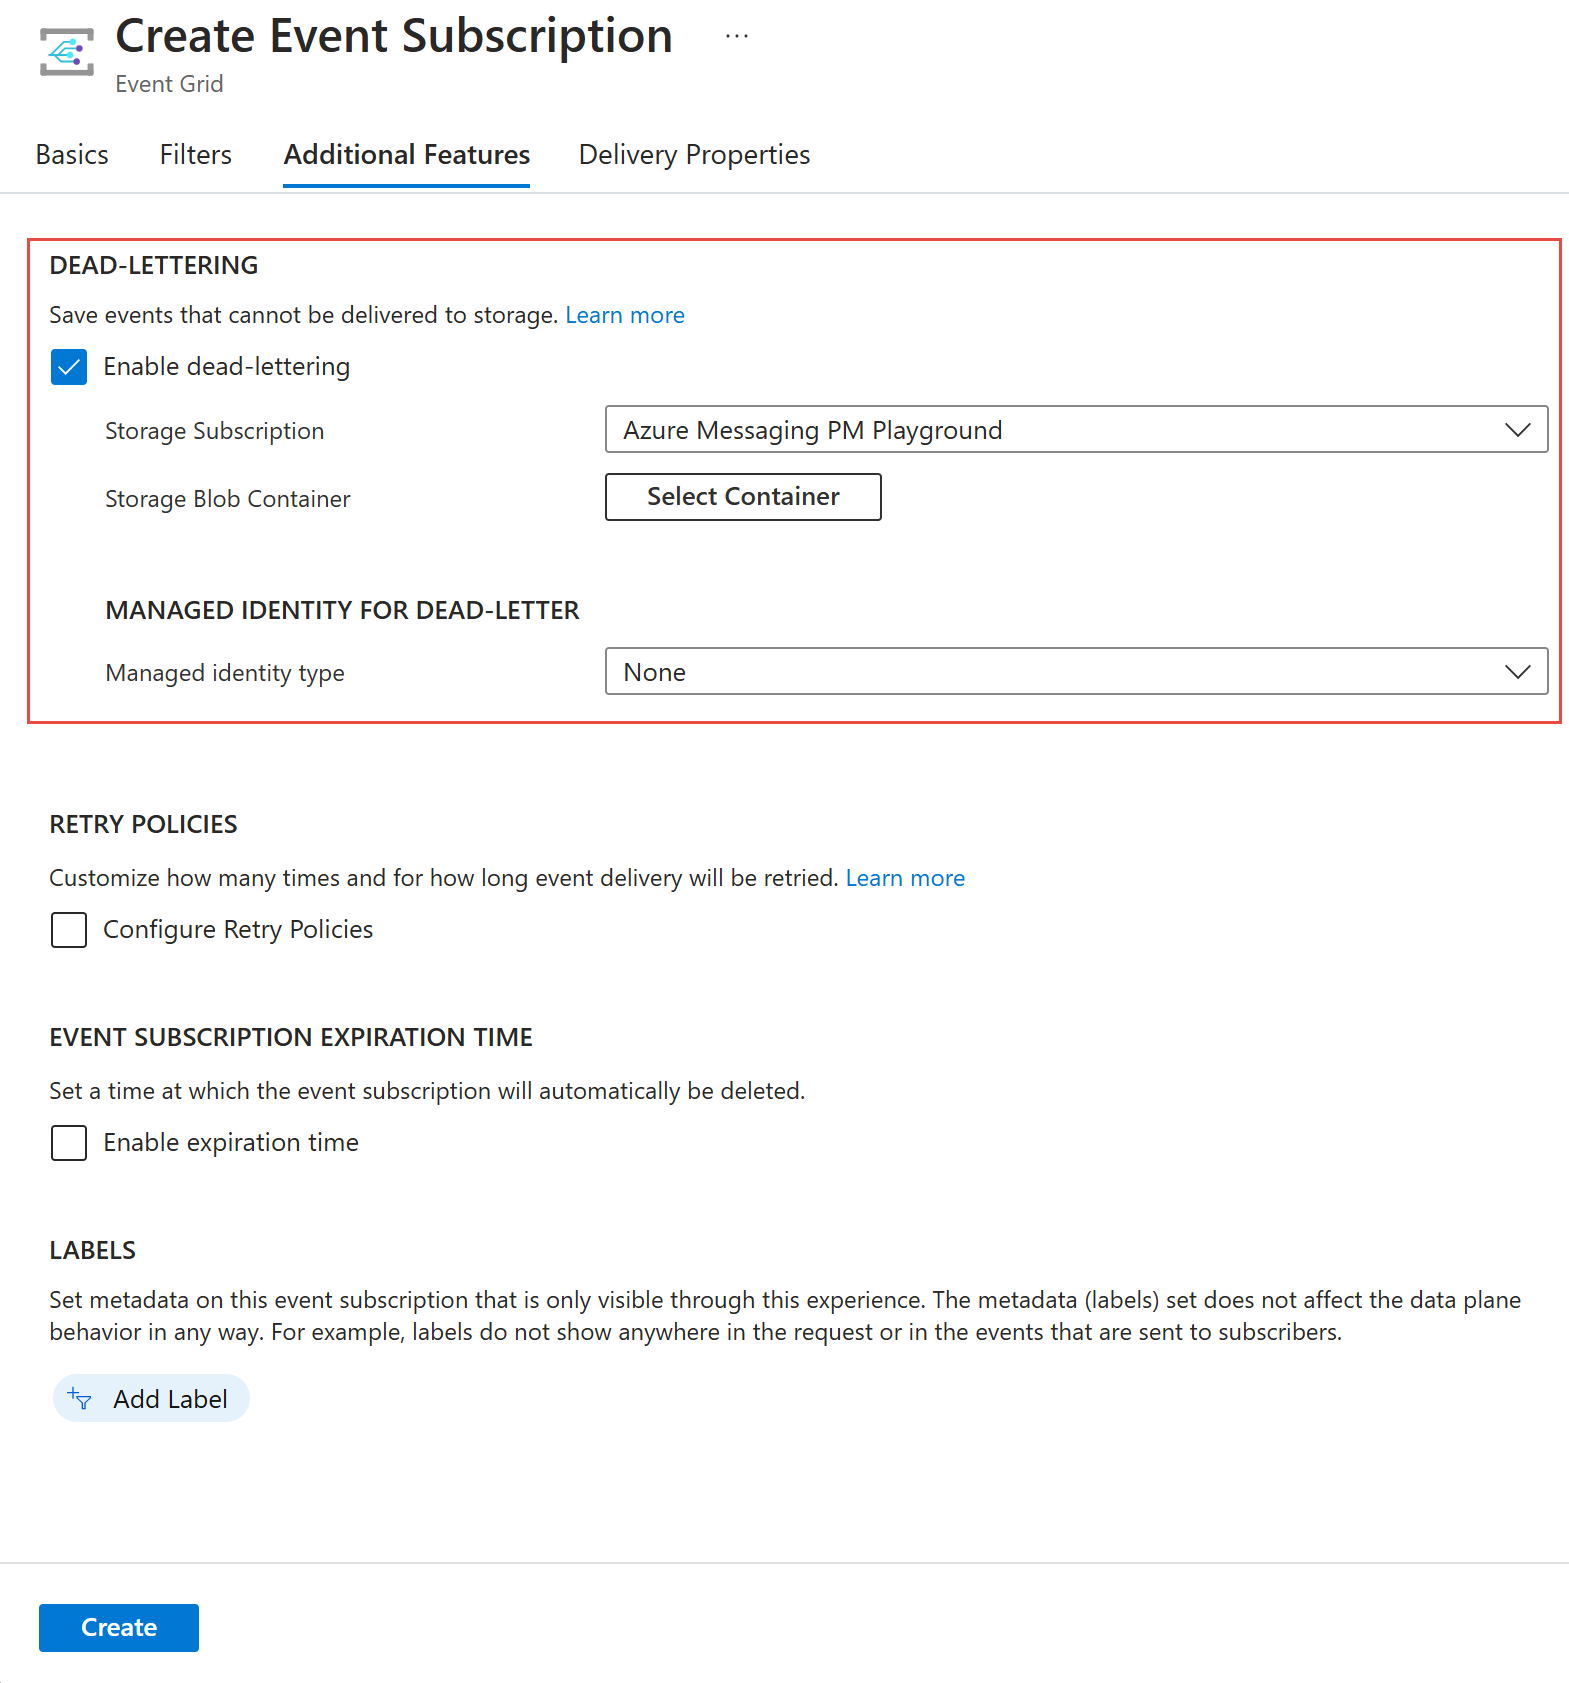Open retry policies Learn more link

pyautogui.click(x=905, y=878)
